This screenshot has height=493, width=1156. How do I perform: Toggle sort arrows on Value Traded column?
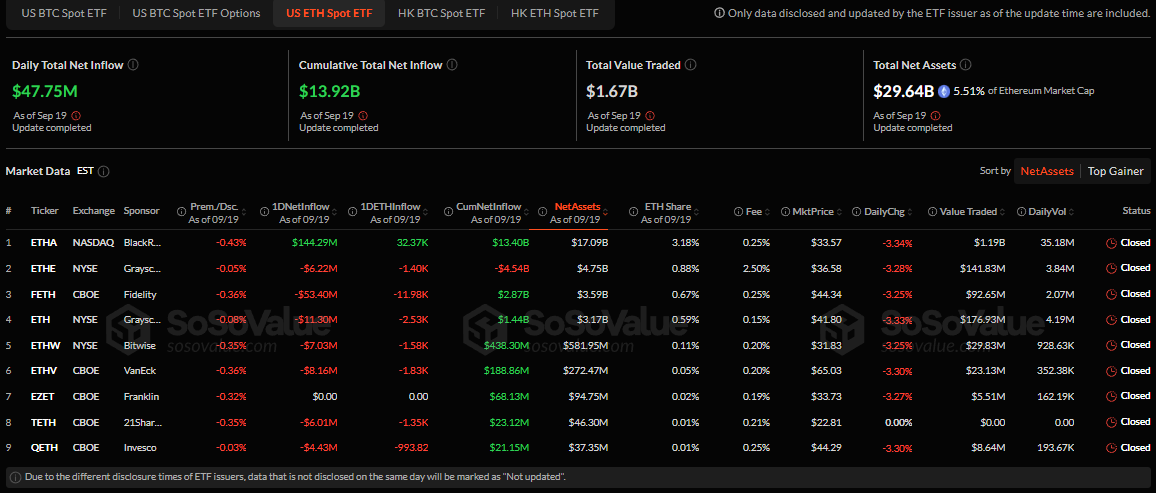1003,211
